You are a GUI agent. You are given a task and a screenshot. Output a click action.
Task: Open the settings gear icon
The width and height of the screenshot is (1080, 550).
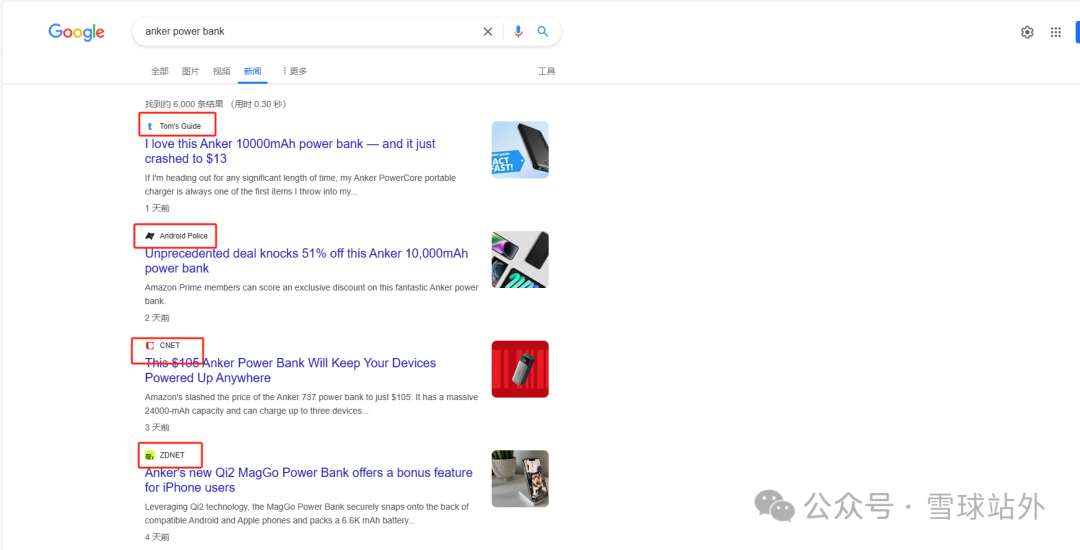[1027, 32]
